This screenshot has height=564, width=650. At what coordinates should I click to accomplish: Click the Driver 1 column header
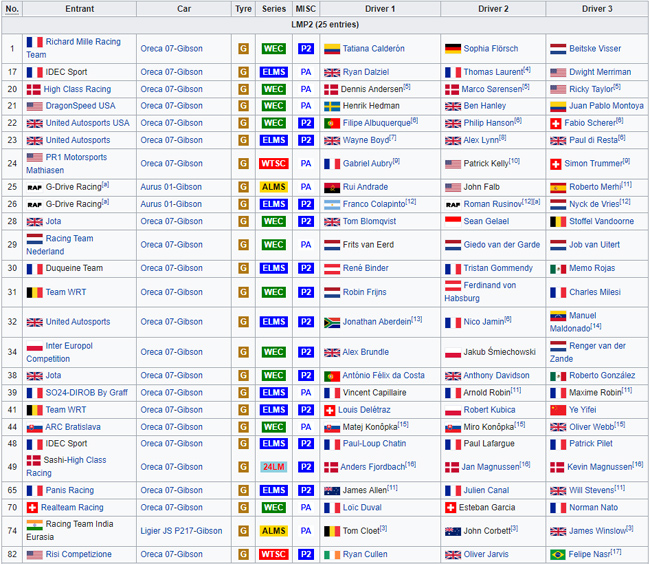point(380,9)
